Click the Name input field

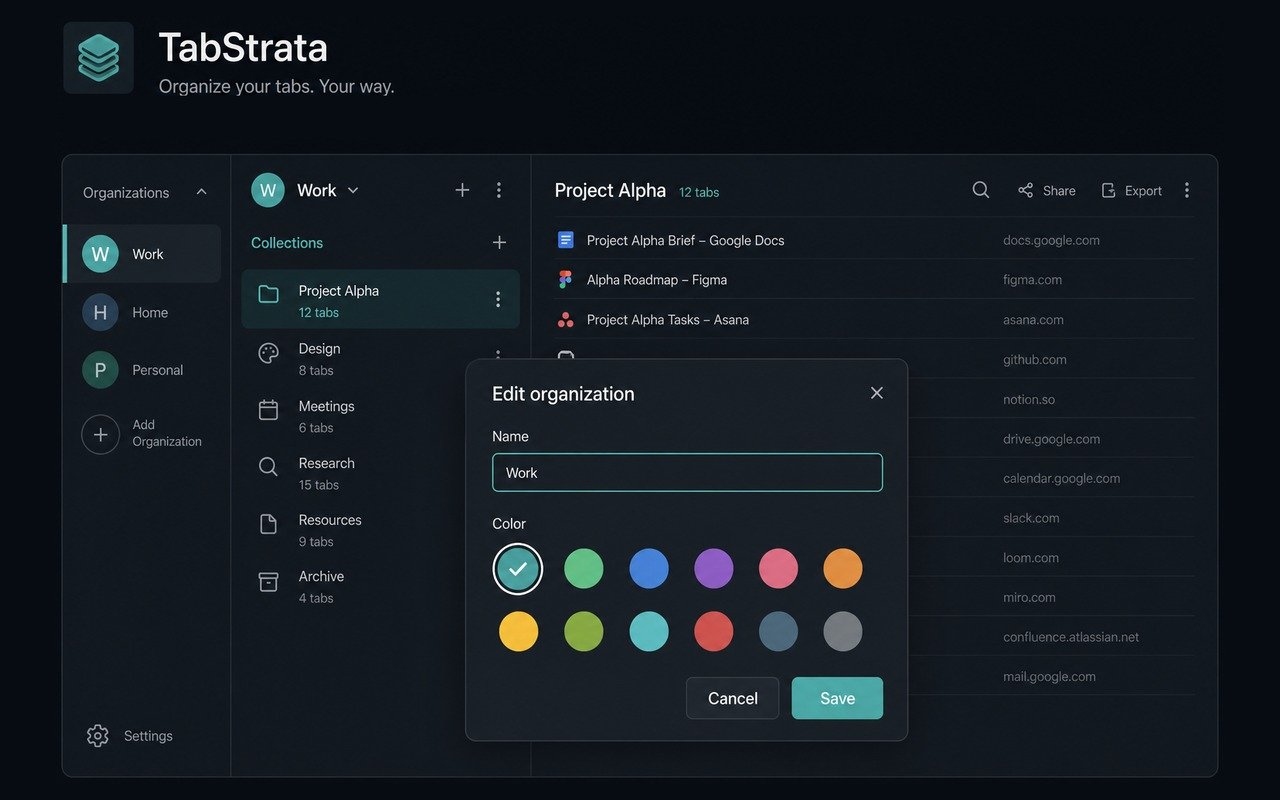tap(687, 473)
